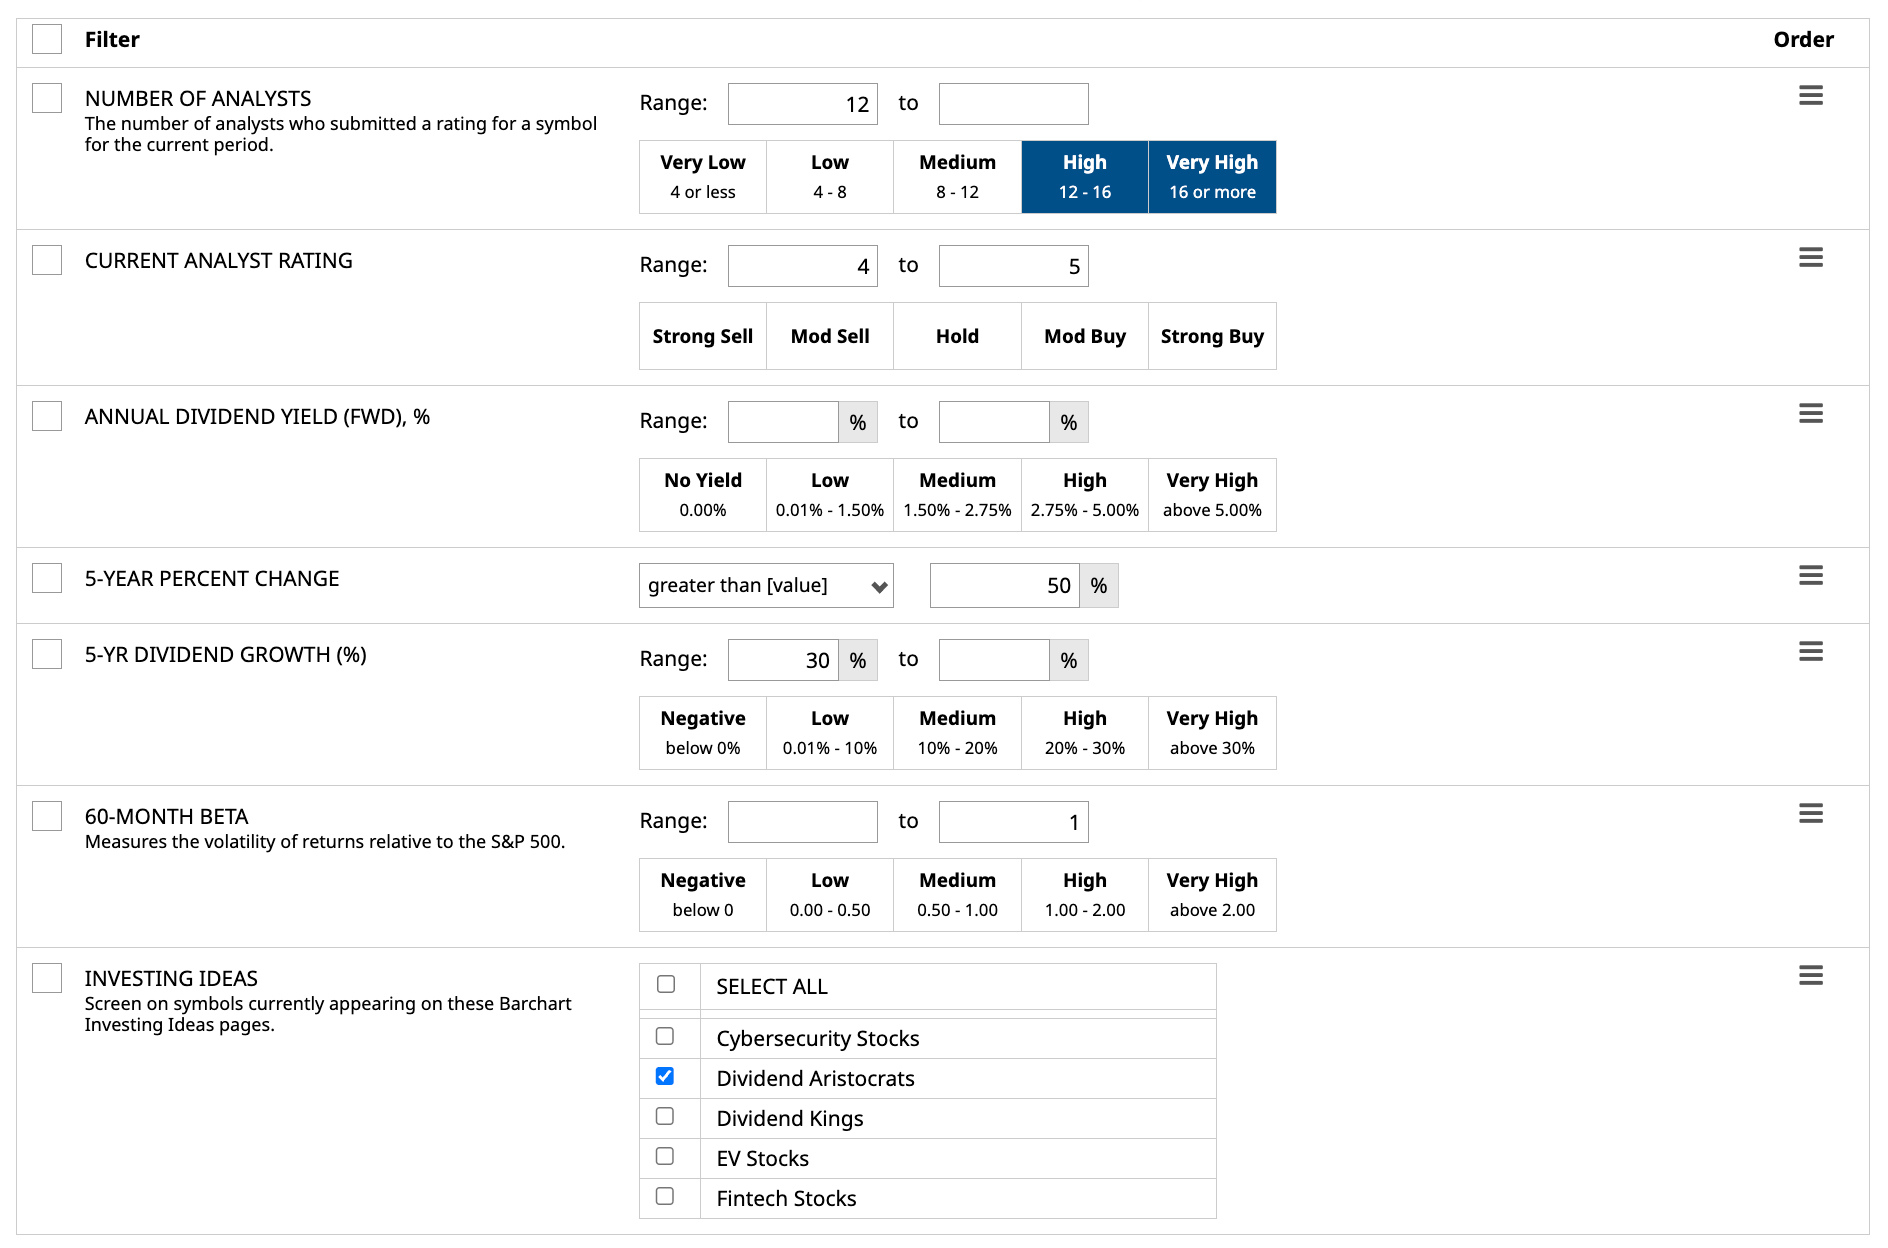Tick the SELECT ALL investing ideas checkbox
The height and width of the screenshot is (1248, 1888).
[x=666, y=984]
